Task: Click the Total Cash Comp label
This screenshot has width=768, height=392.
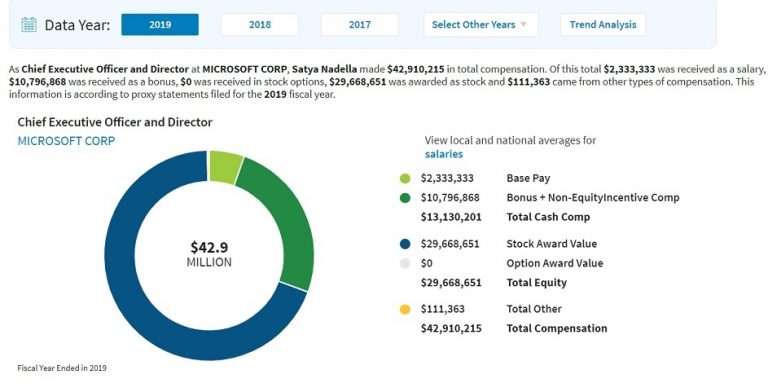Action: [548, 217]
